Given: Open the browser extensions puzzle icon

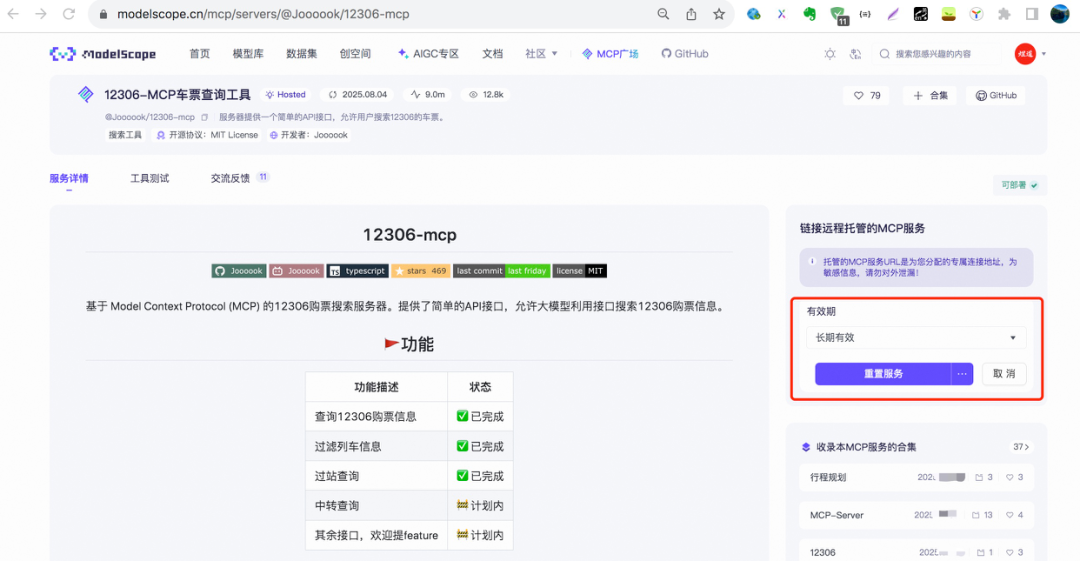Looking at the screenshot, I should (x=1004, y=14).
